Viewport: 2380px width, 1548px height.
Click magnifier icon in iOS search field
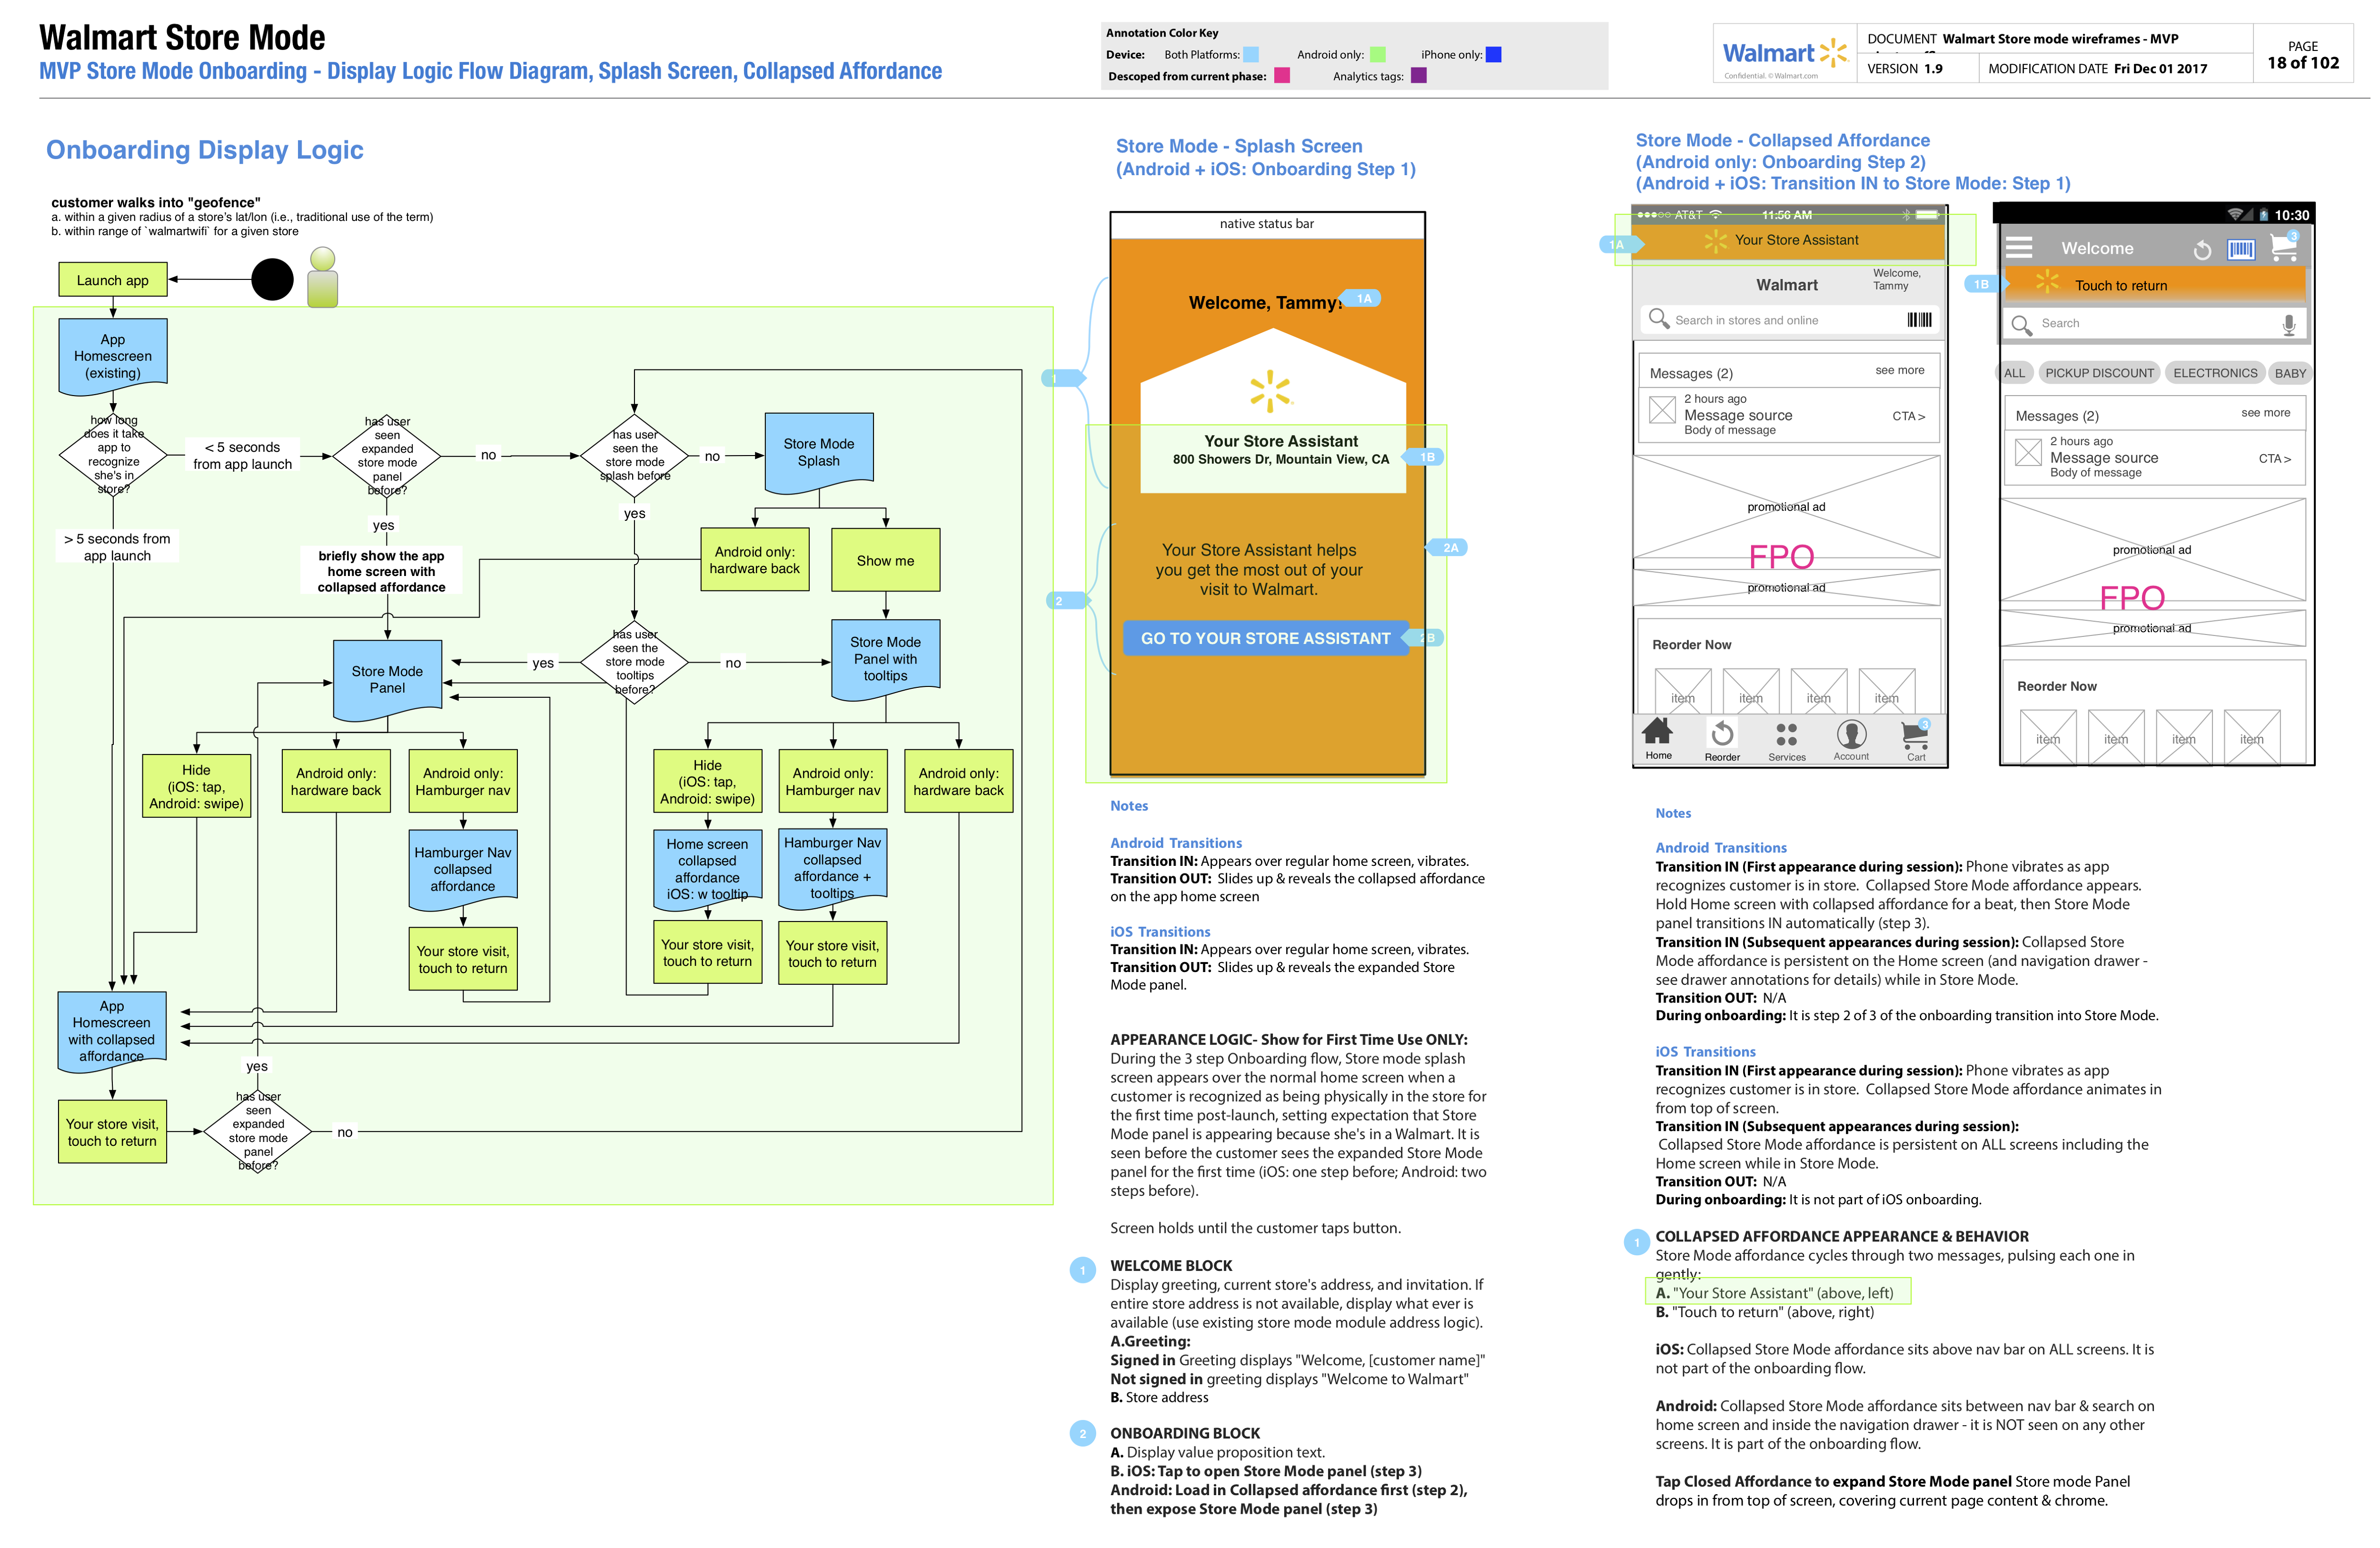click(1659, 319)
